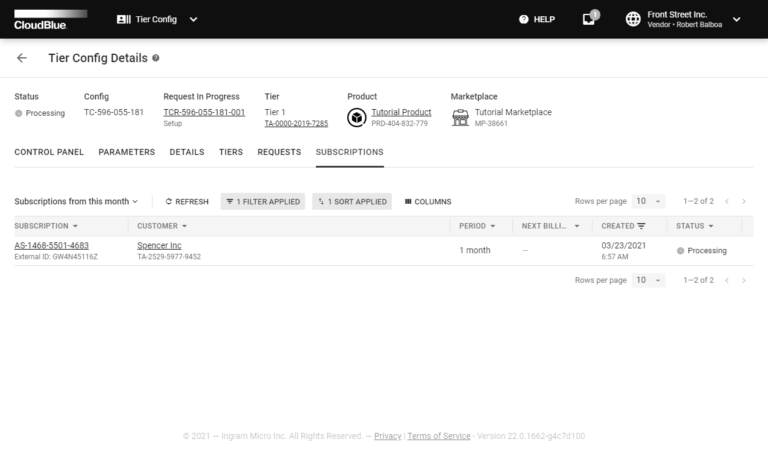Go to previous page in bottom pagination
Image resolution: width=768 pixels, height=457 pixels.
click(727, 280)
